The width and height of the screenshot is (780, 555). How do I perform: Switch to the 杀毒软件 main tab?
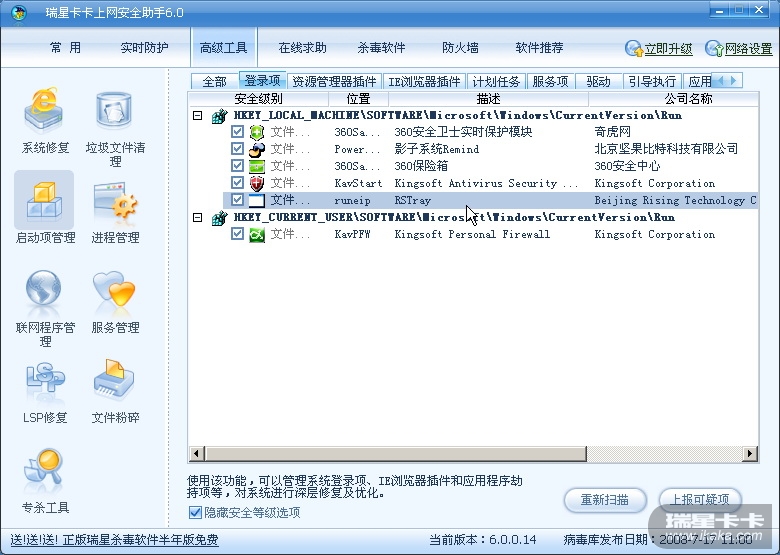pyautogui.click(x=382, y=48)
